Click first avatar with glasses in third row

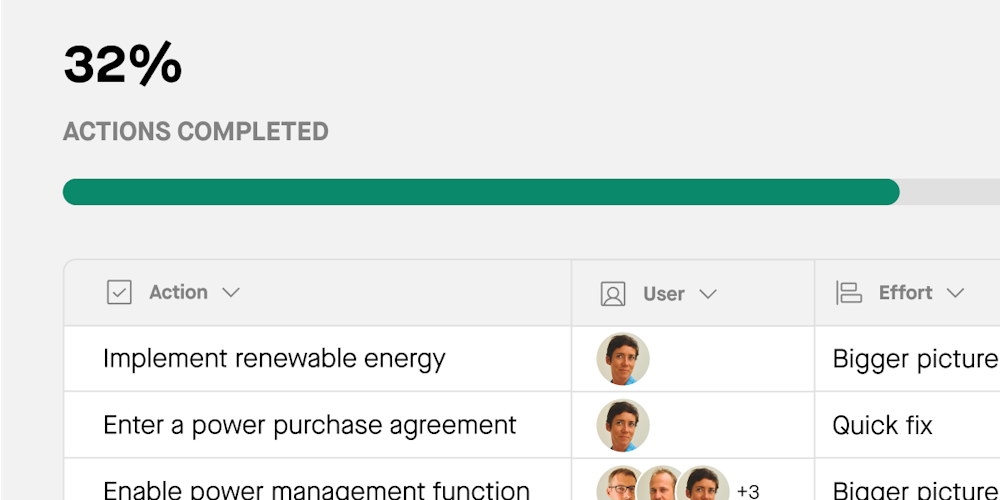point(619,487)
